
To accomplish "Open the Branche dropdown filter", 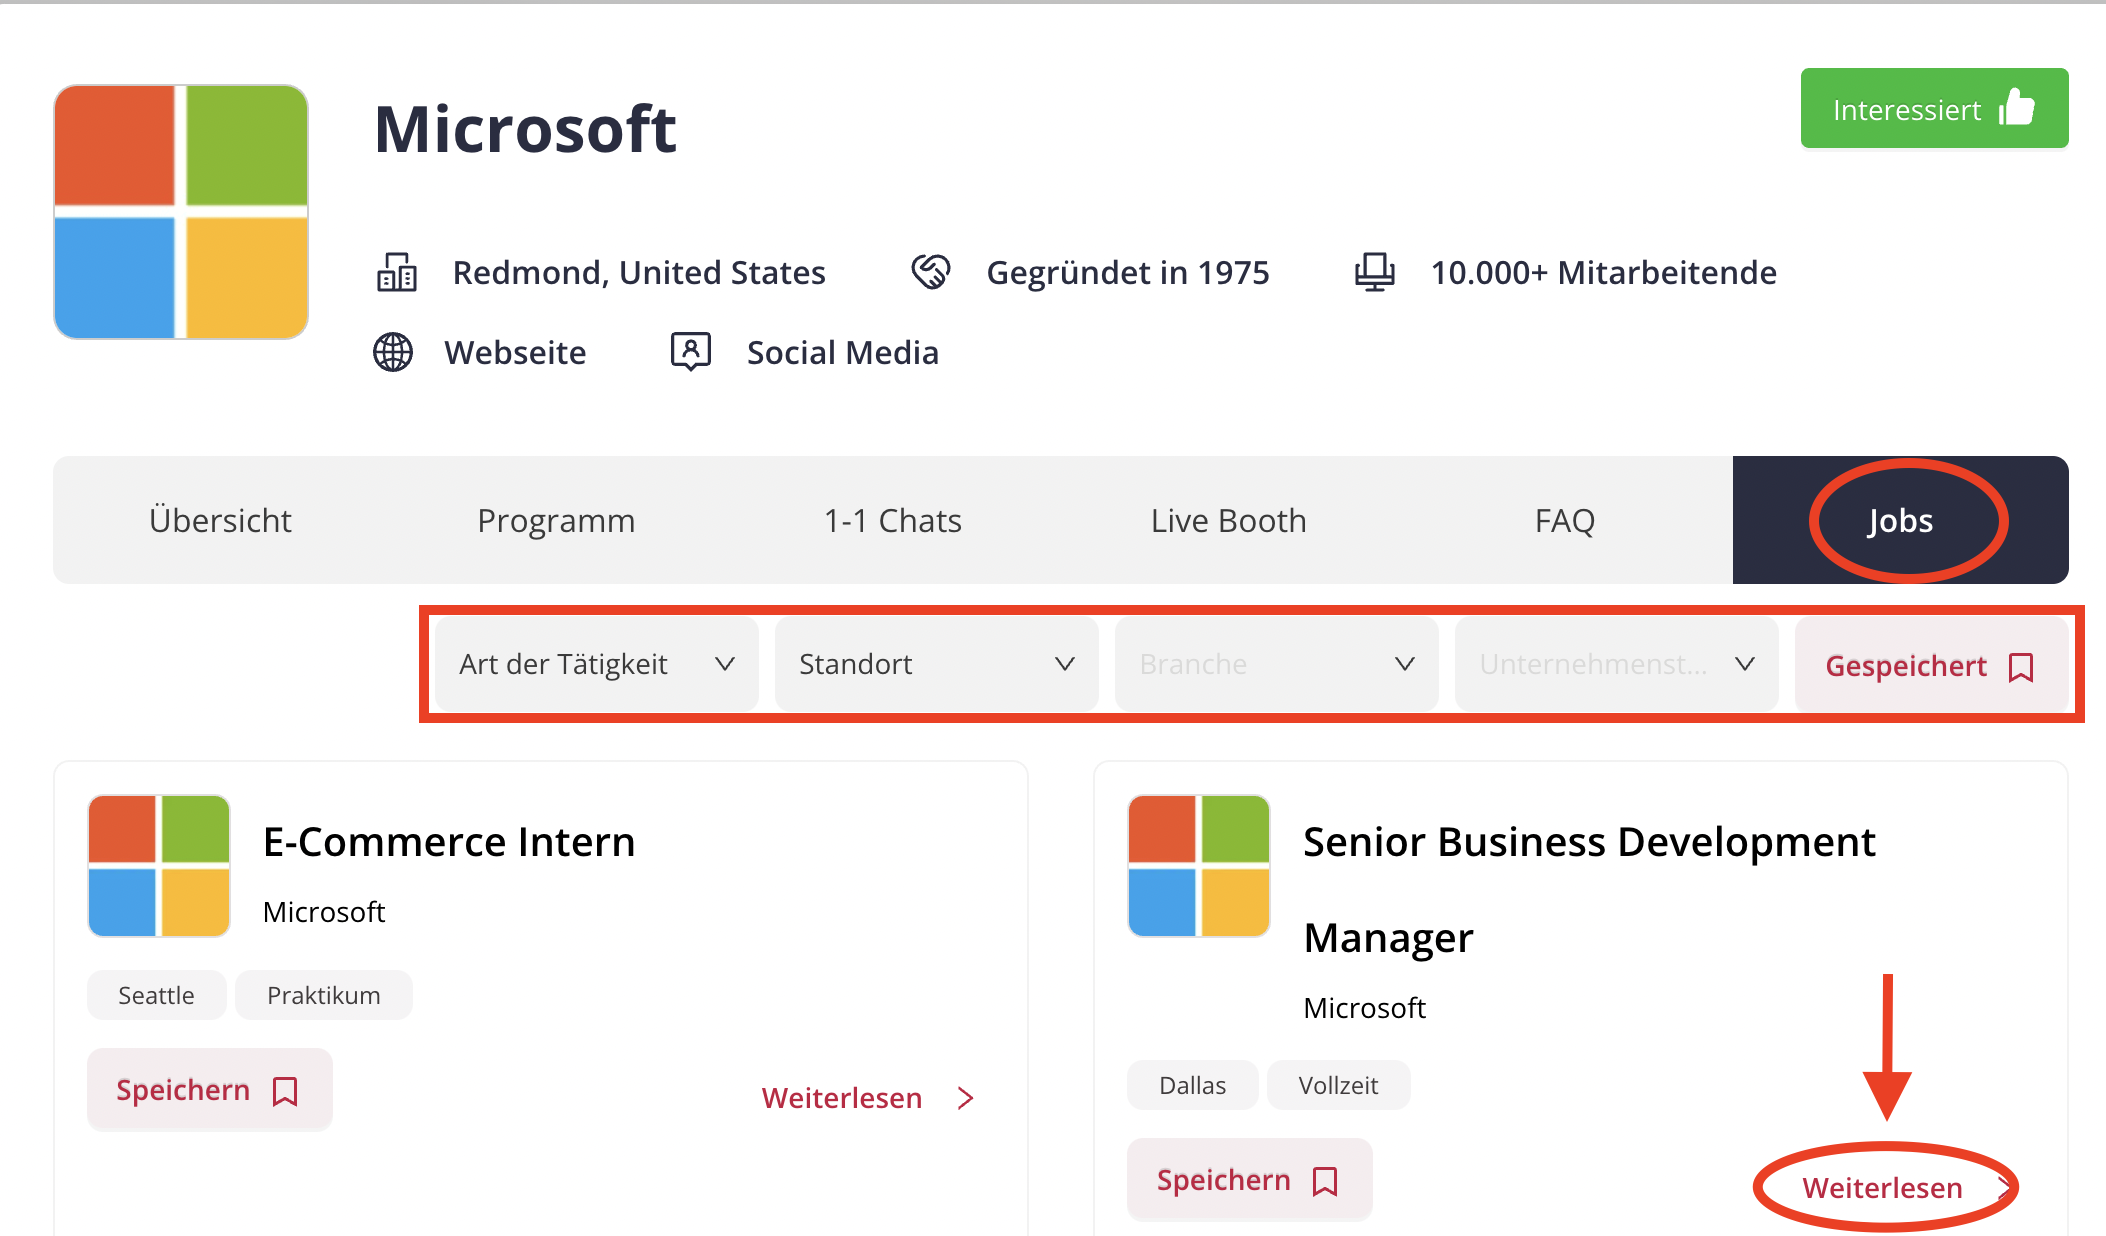I will (x=1277, y=664).
